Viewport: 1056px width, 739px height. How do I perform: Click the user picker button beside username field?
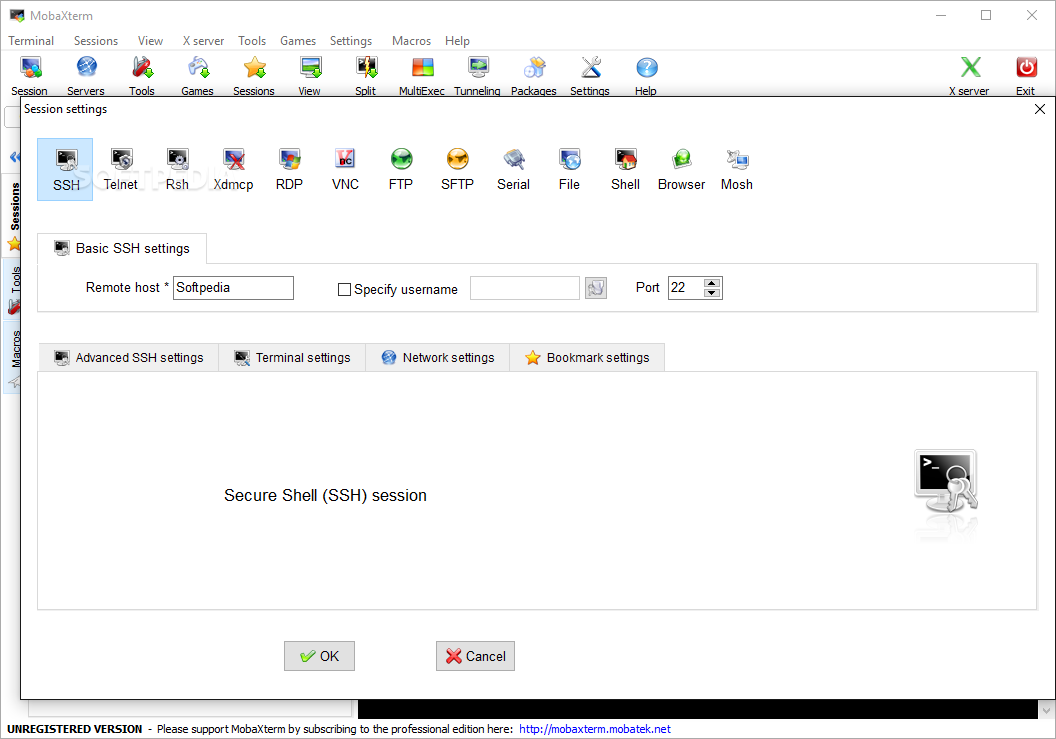pyautogui.click(x=596, y=288)
